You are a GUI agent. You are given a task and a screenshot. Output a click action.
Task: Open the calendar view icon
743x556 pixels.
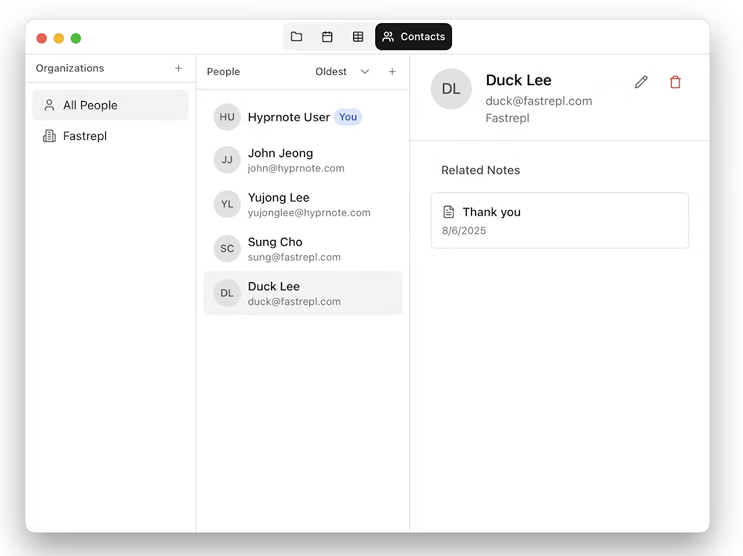tap(327, 37)
